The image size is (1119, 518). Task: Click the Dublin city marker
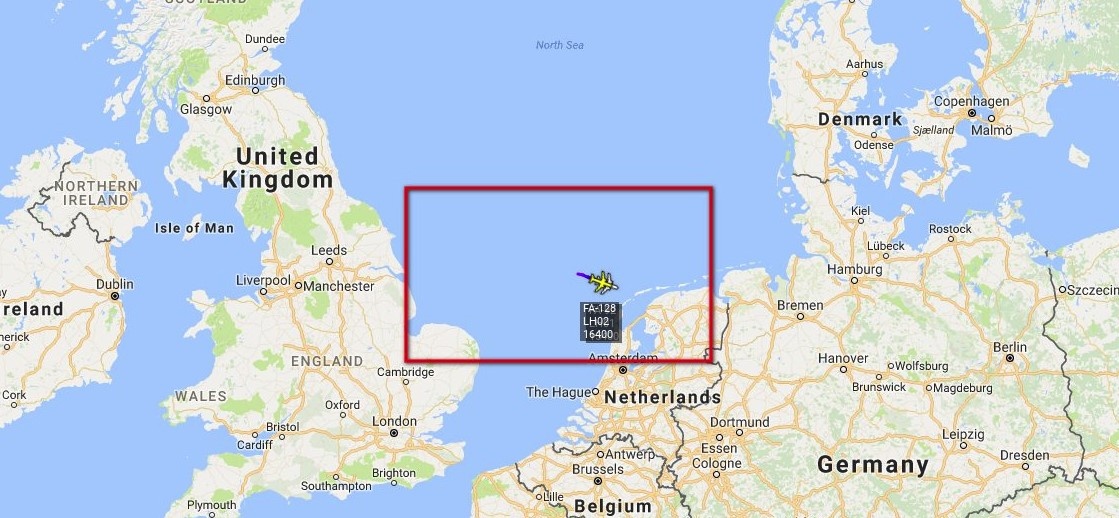click(x=114, y=295)
